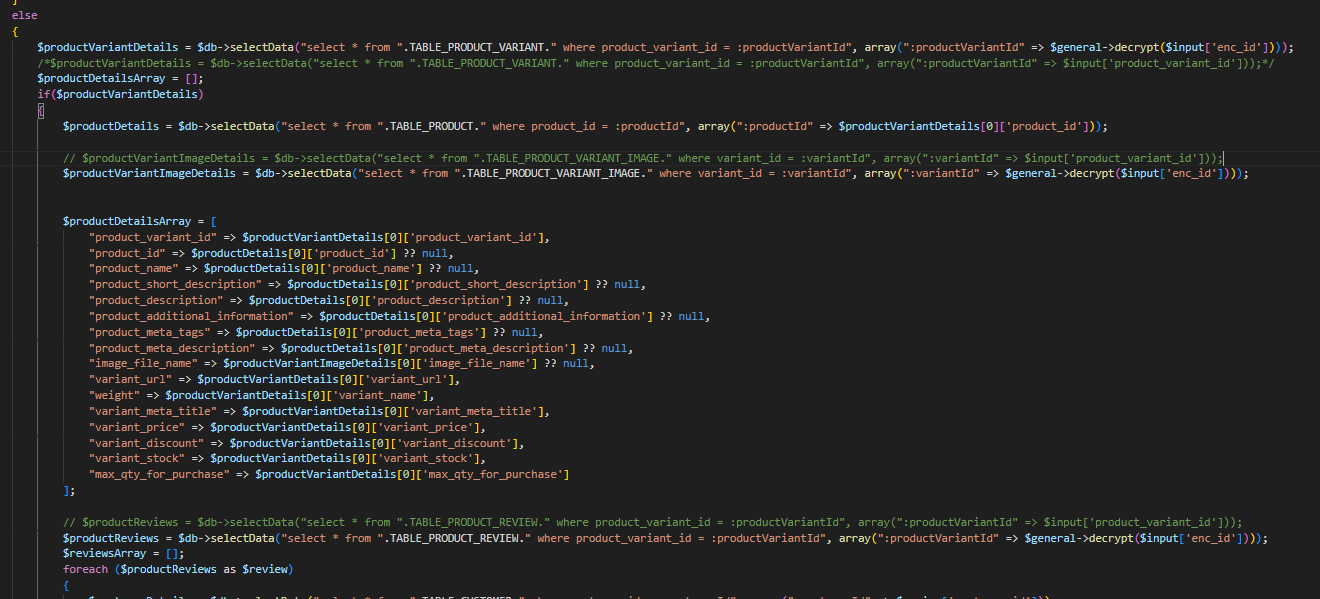Click the "variant_meta_title" array key
Screen dimensions: 1320x599
(x=152, y=411)
